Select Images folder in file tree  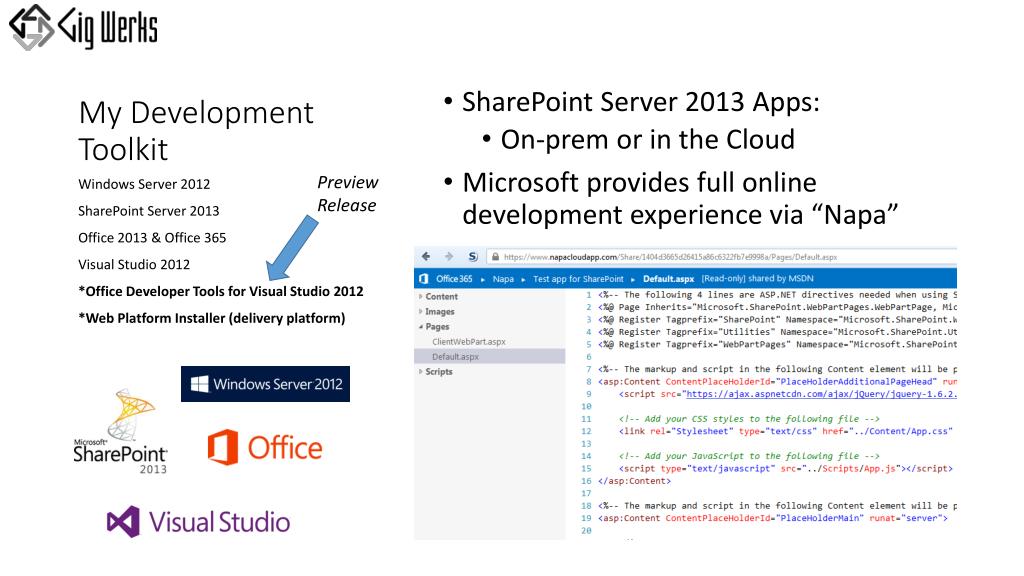click(440, 312)
